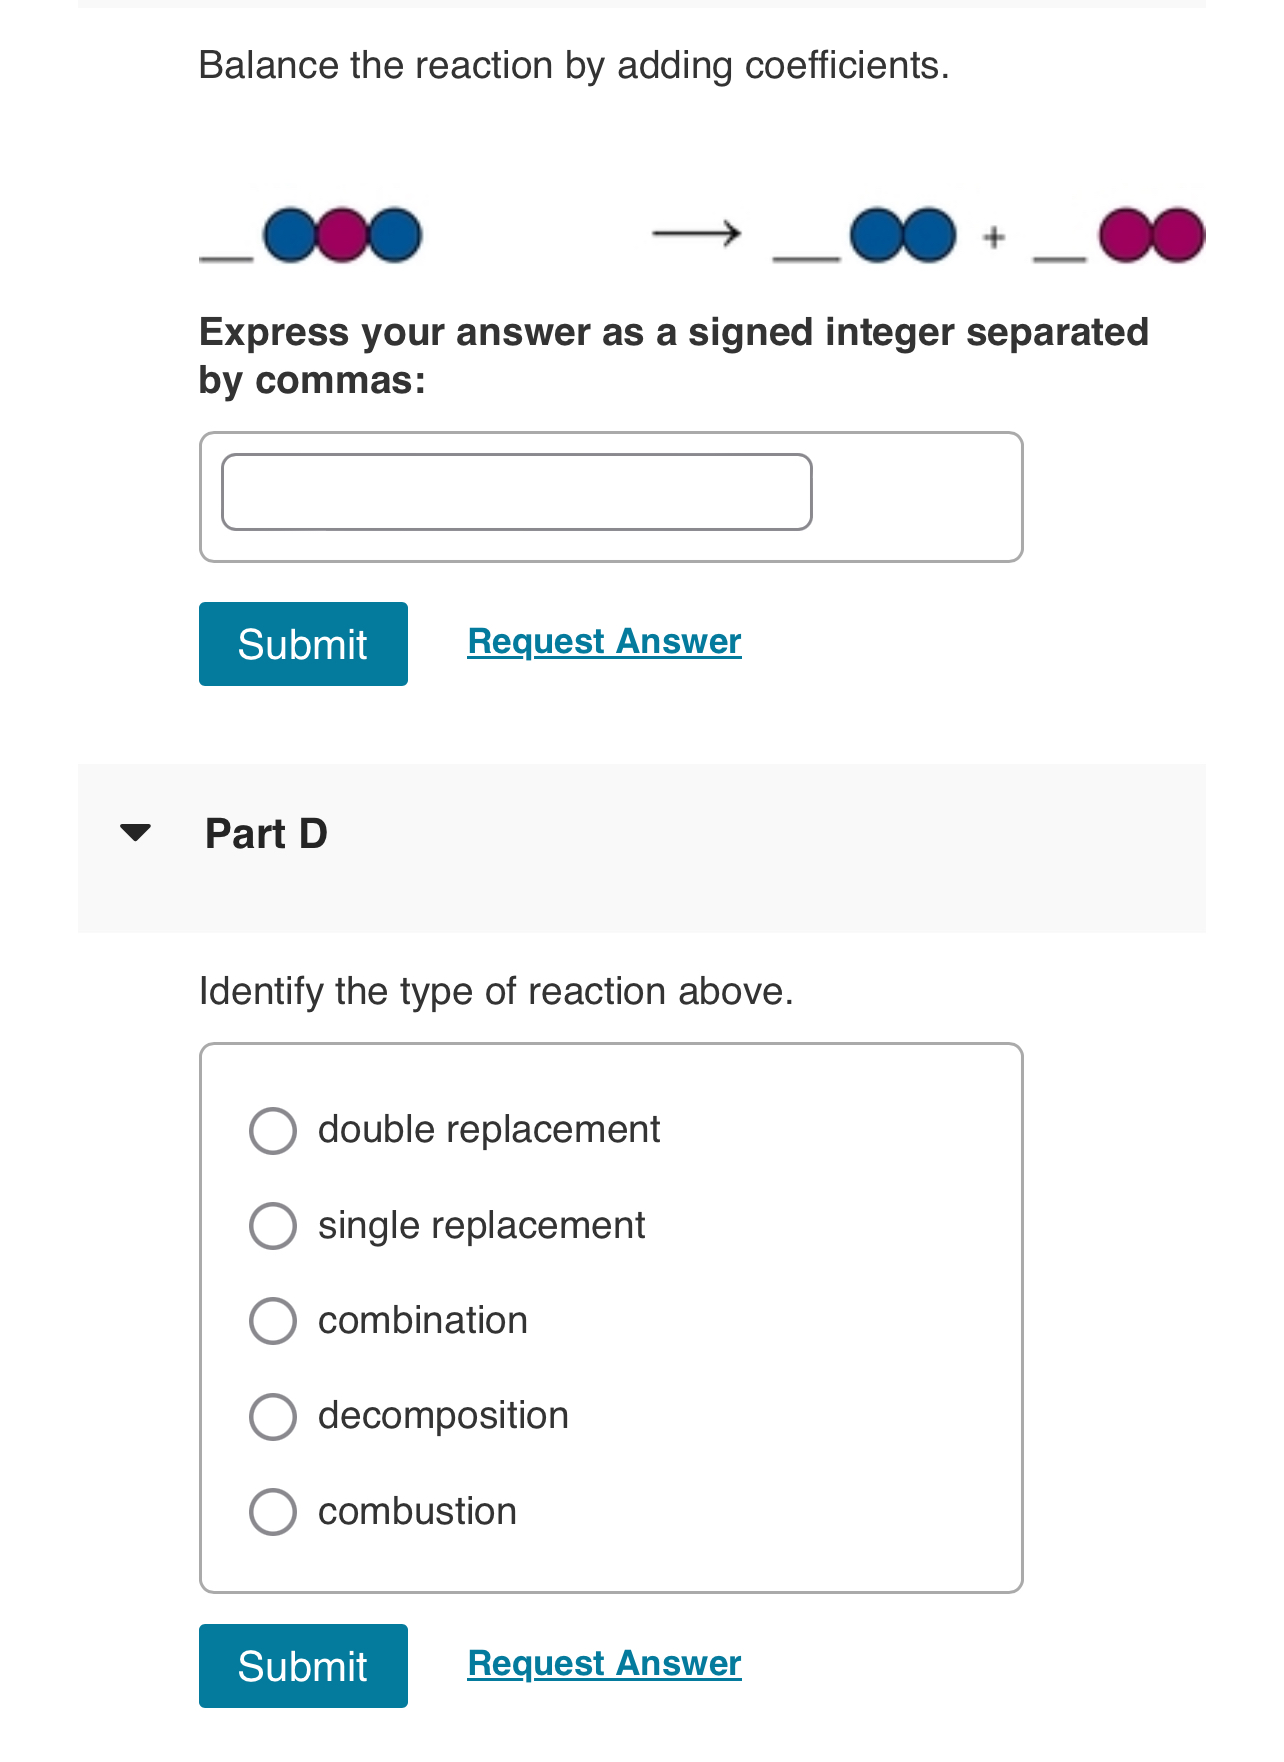Collapse the Part D section
1284x1762 pixels.
point(135,831)
